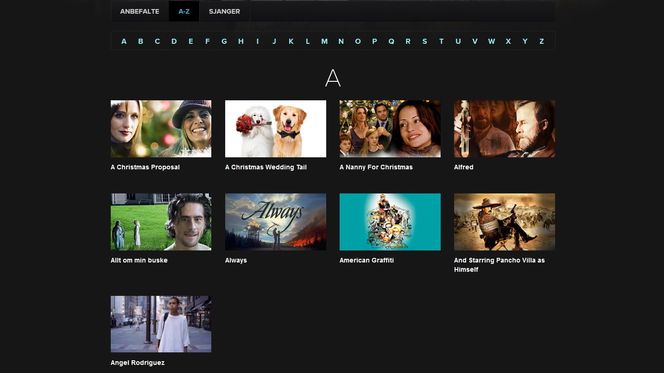The height and width of the screenshot is (373, 664).
Task: Jump to letter J in the alphabet bar
Action: [274, 41]
